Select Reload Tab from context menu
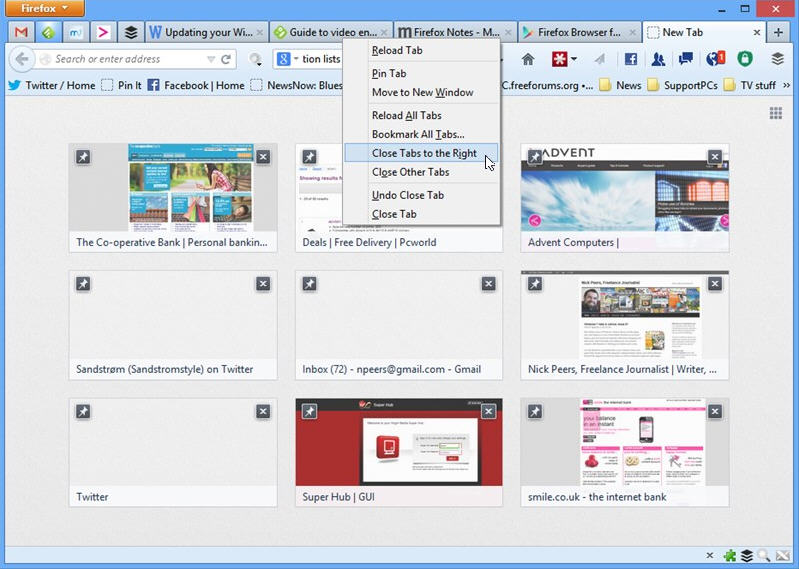This screenshot has height=569, width=799. point(422,50)
